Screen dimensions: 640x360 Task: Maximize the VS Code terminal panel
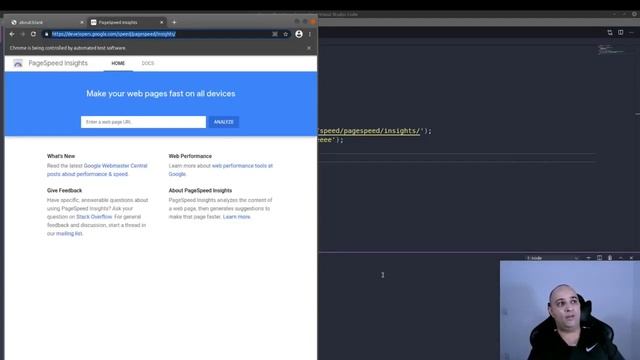(x=620, y=258)
